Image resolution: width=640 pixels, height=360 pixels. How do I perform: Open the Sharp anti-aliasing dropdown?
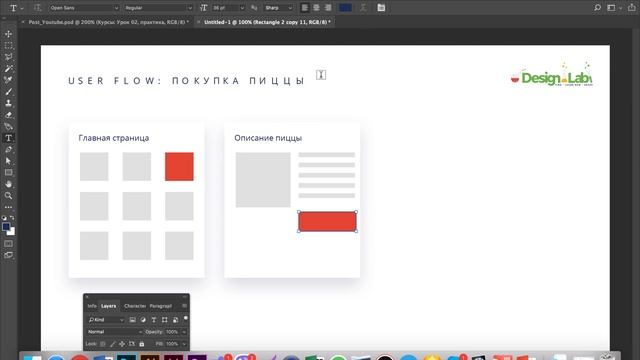pos(278,8)
